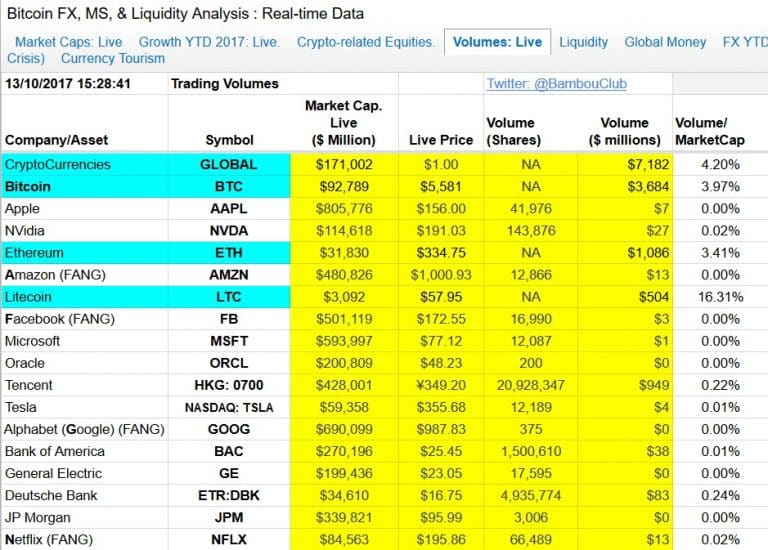The height and width of the screenshot is (550, 768).
Task: Select the Facebook (FANG) row label
Action: [60, 319]
